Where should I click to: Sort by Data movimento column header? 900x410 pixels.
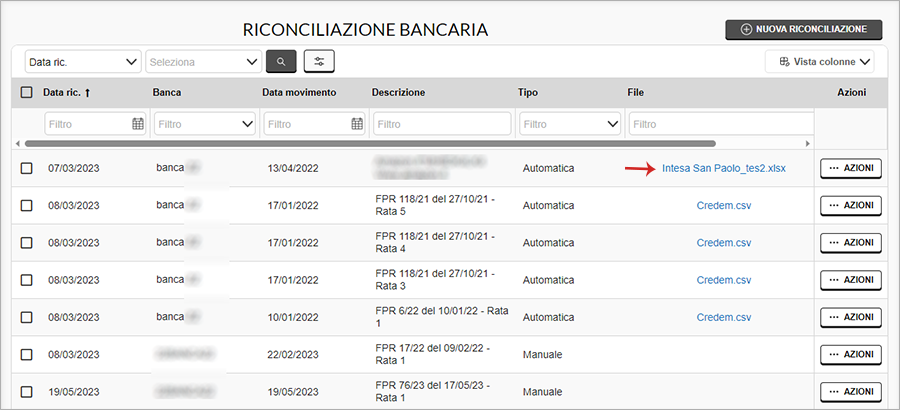(x=299, y=93)
